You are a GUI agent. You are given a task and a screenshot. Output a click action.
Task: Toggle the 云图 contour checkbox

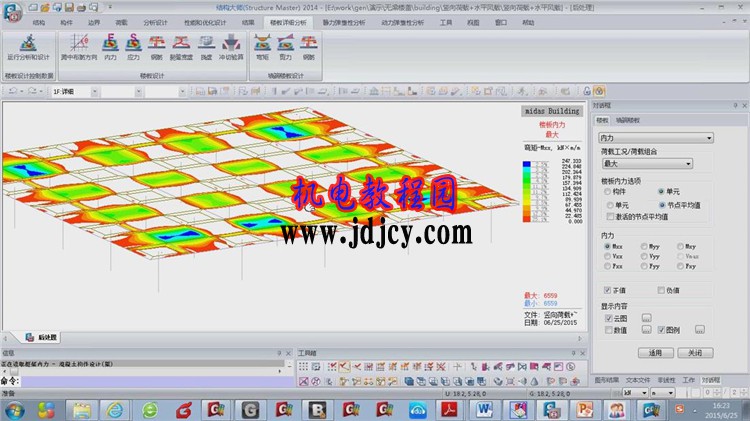coord(608,318)
